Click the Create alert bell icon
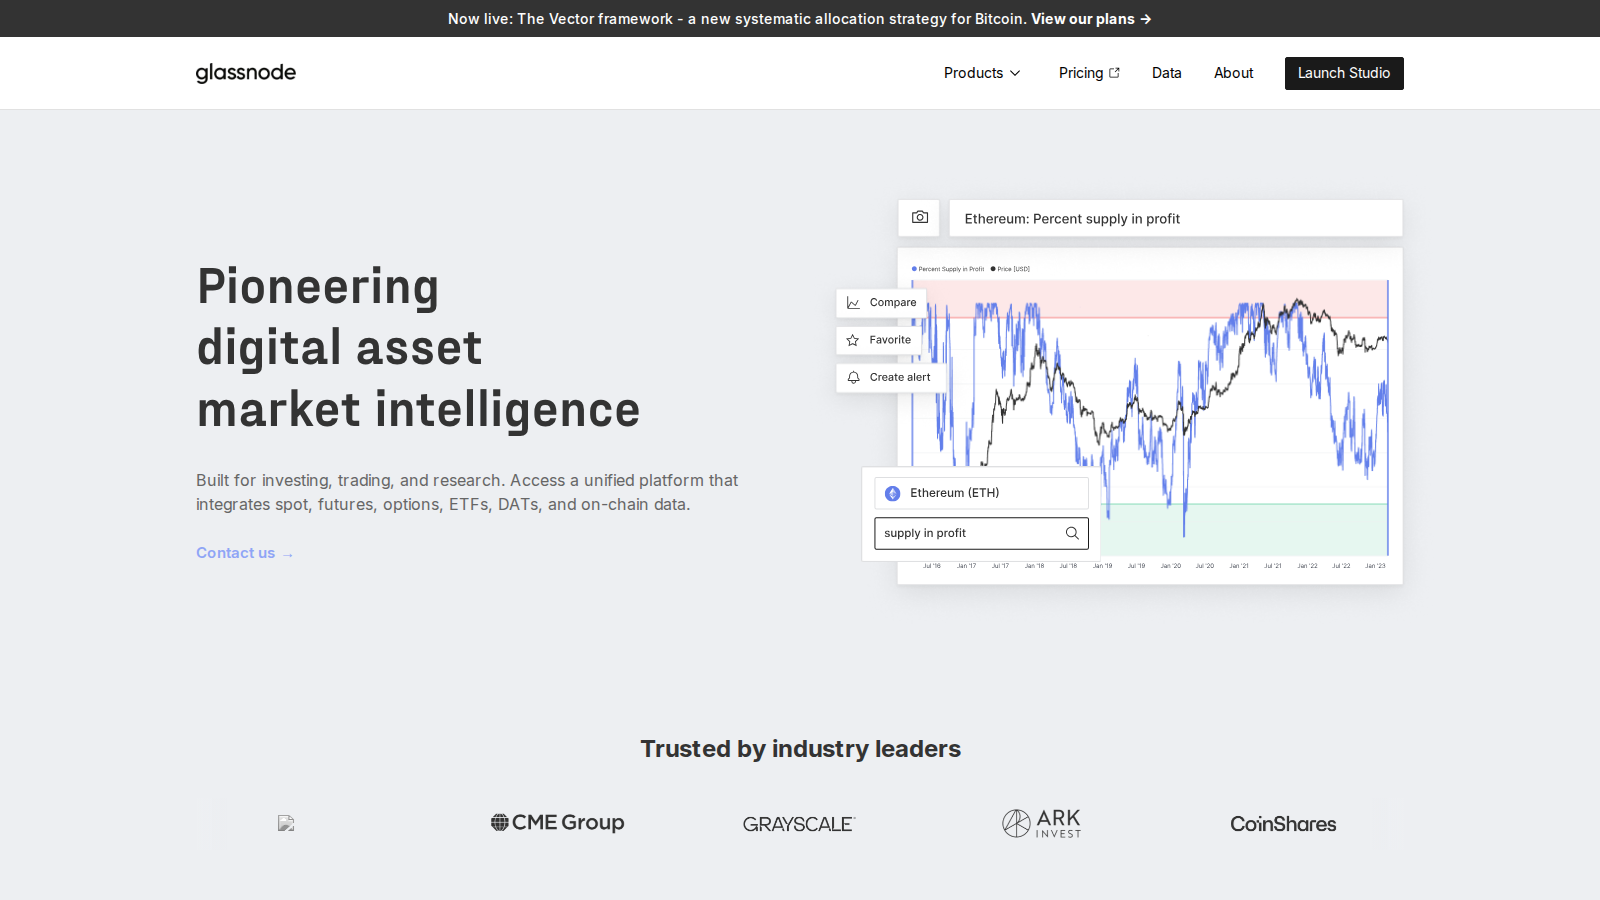 click(853, 377)
